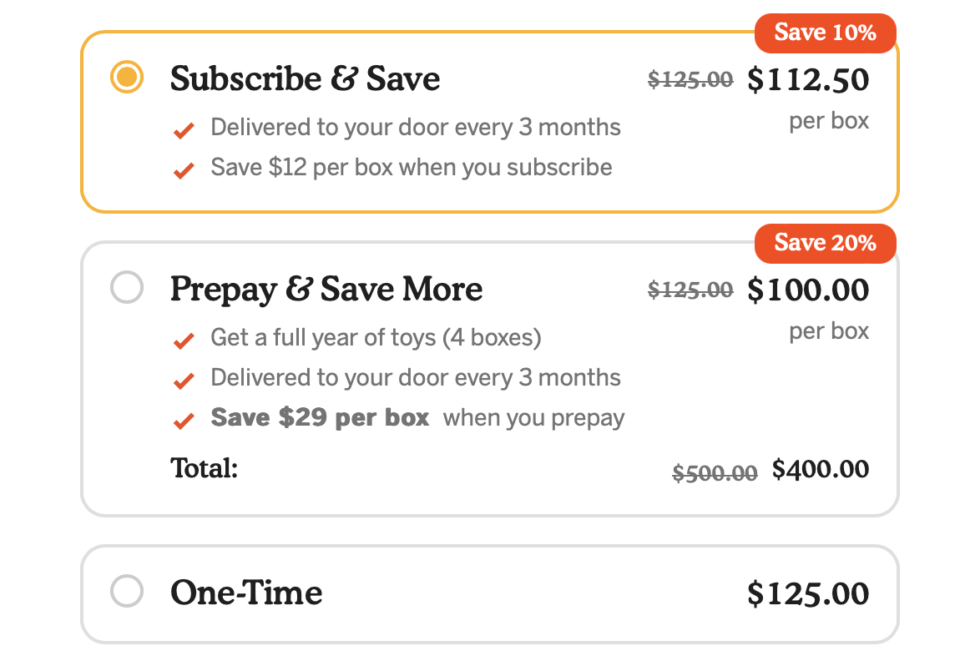The width and height of the screenshot is (960, 666).
Task: Click the $112.50 subscription price
Action: (x=808, y=80)
